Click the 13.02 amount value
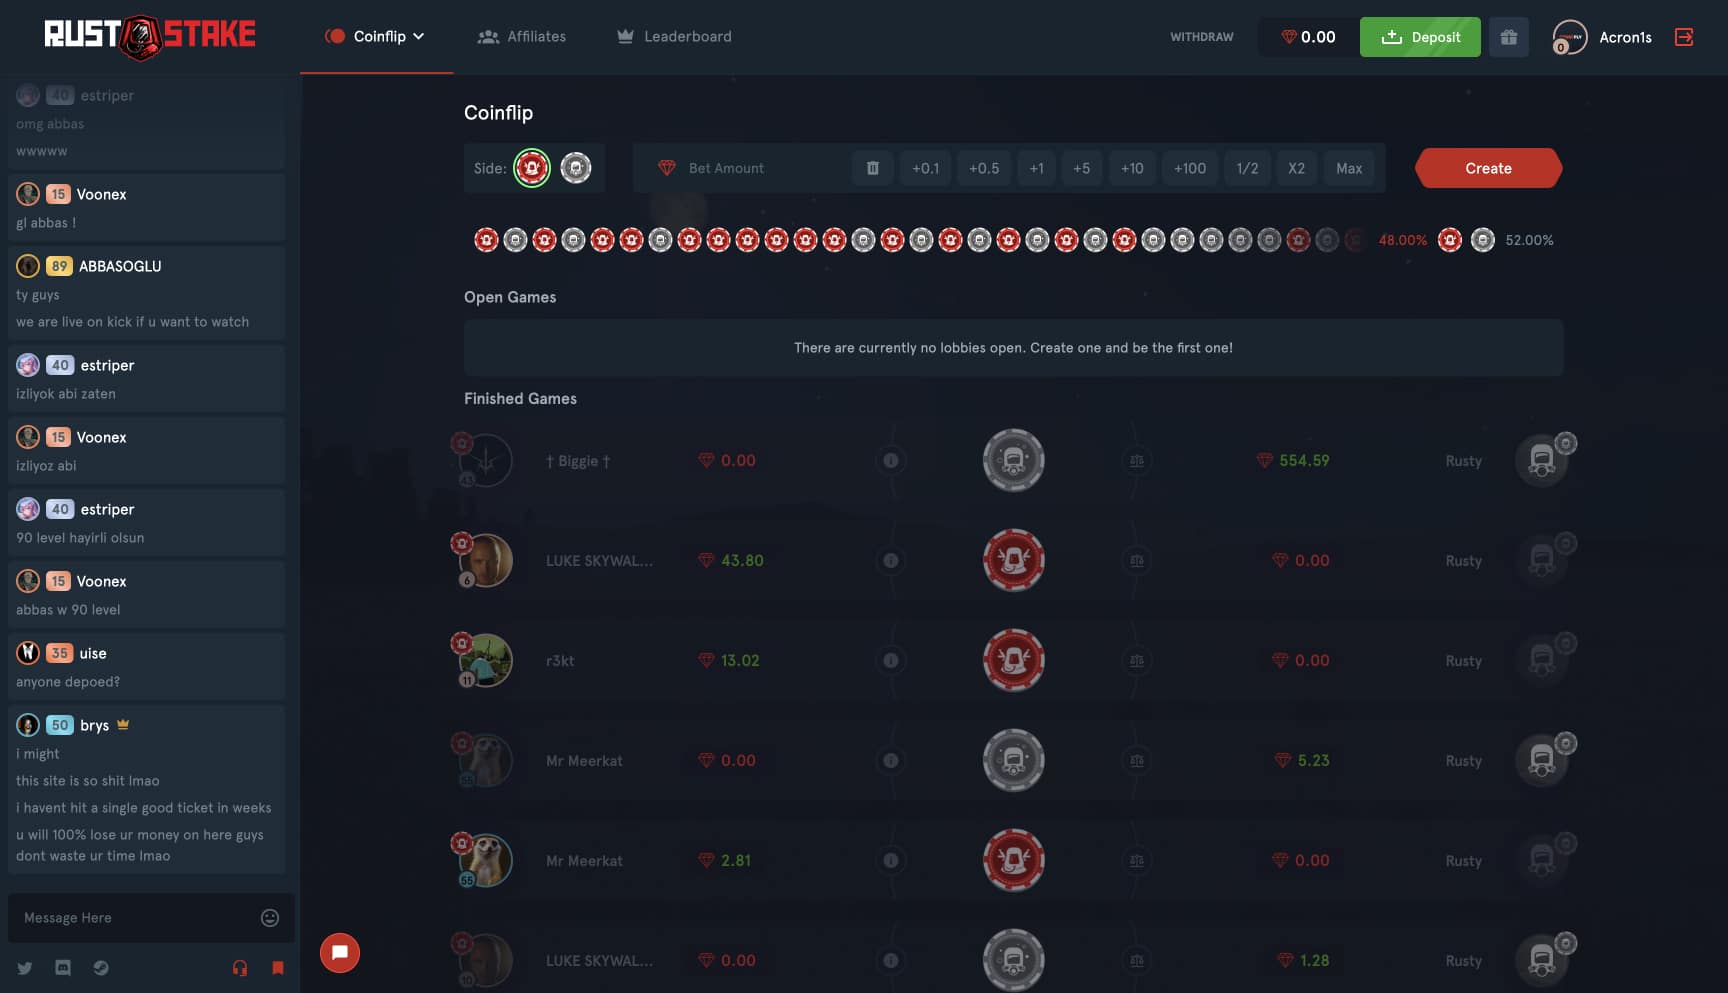 [x=740, y=661]
